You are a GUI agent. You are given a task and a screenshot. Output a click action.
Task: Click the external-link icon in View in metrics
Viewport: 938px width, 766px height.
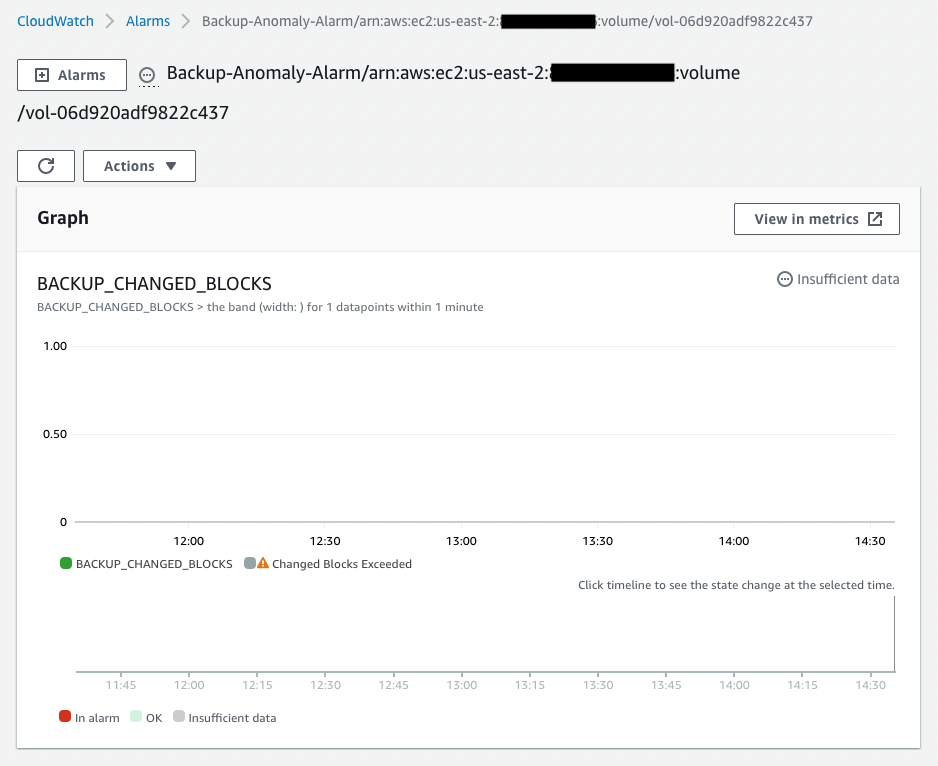[x=877, y=219]
